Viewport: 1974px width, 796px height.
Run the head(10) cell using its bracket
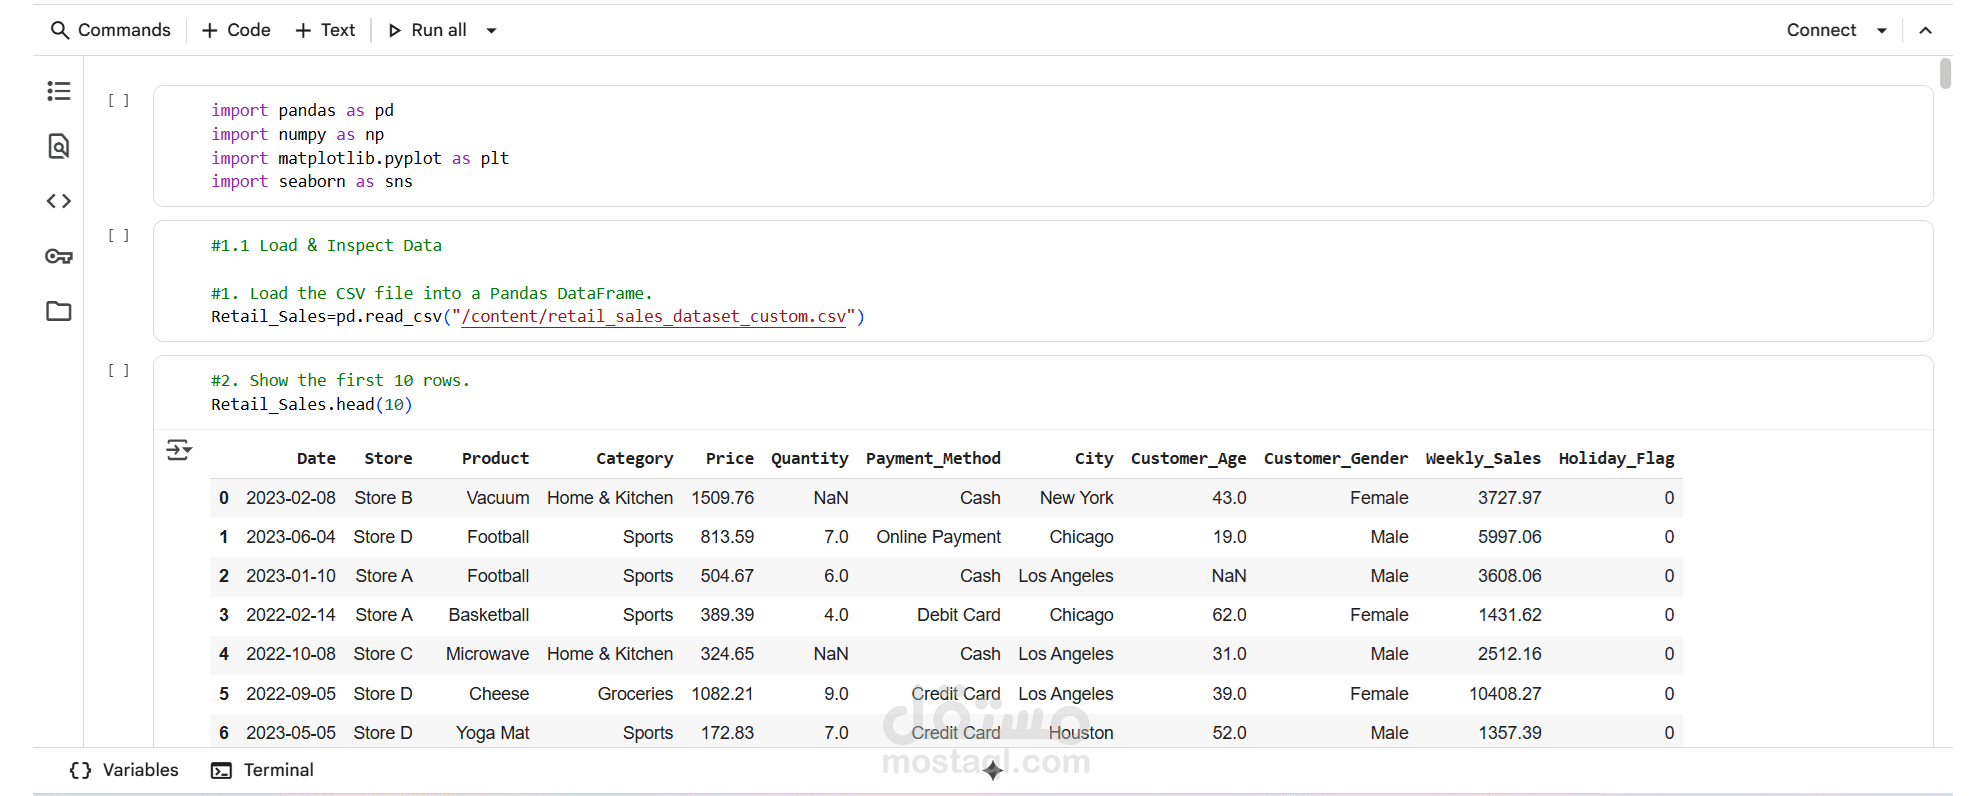click(119, 370)
